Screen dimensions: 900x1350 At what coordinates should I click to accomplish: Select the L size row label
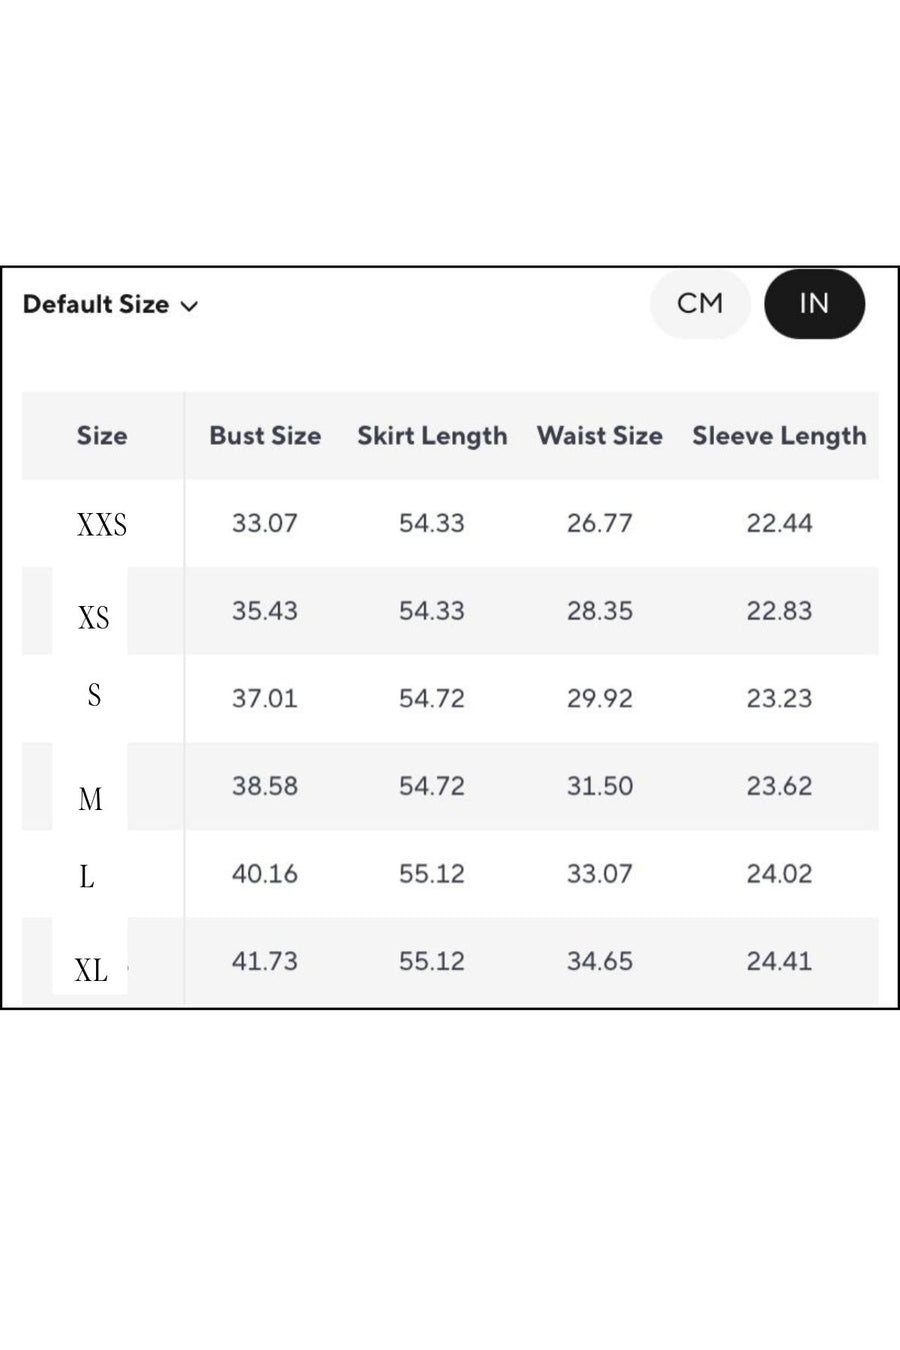(87, 877)
